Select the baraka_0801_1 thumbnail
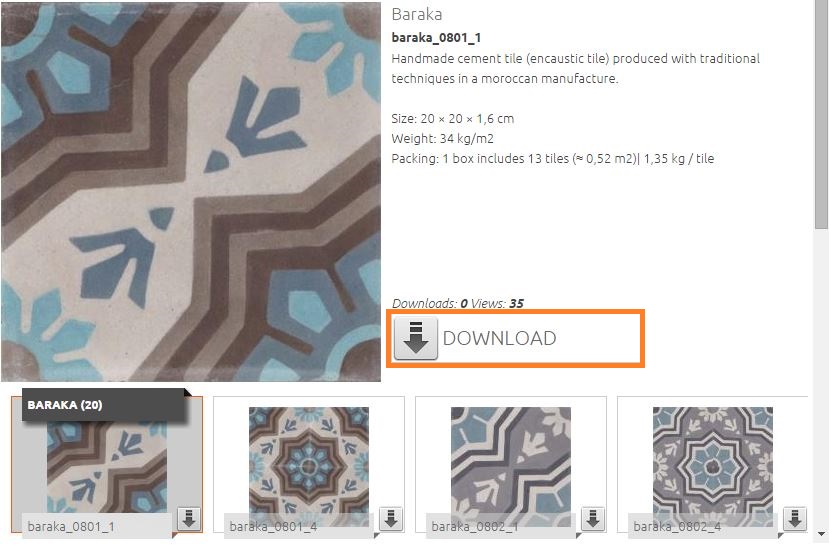Viewport: 829px width, 547px height. click(x=107, y=467)
